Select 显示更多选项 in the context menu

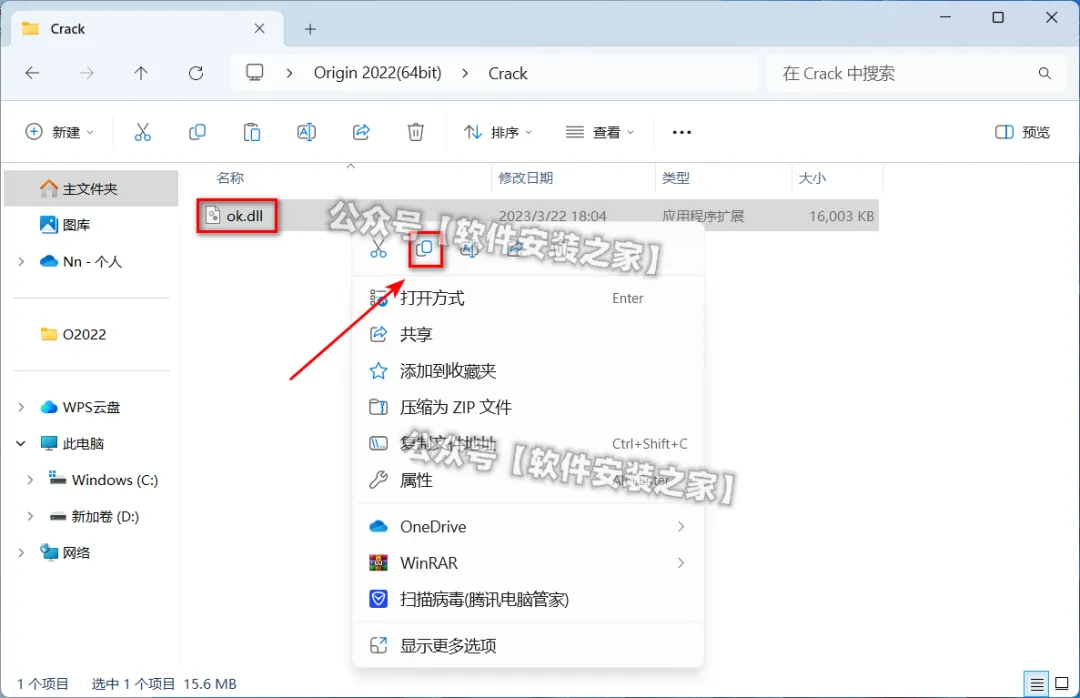coord(528,646)
